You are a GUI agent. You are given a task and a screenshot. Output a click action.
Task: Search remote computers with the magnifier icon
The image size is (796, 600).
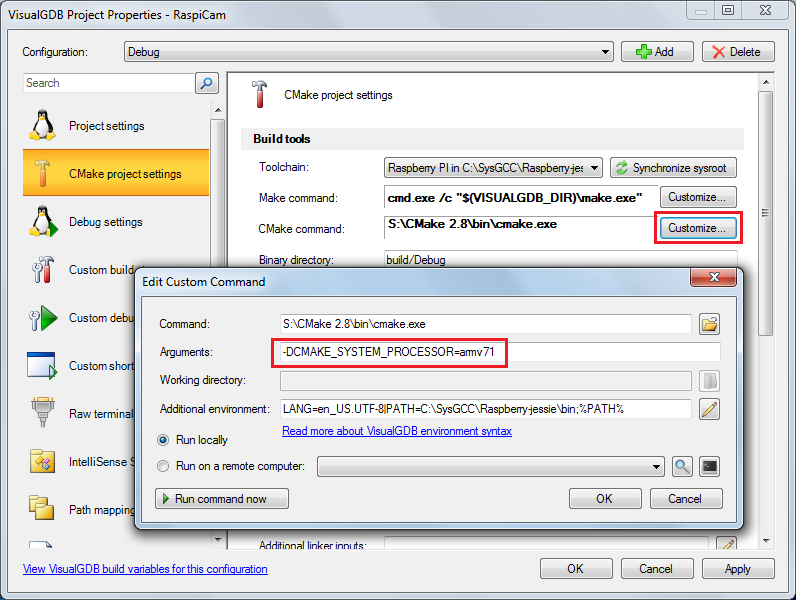[682, 466]
